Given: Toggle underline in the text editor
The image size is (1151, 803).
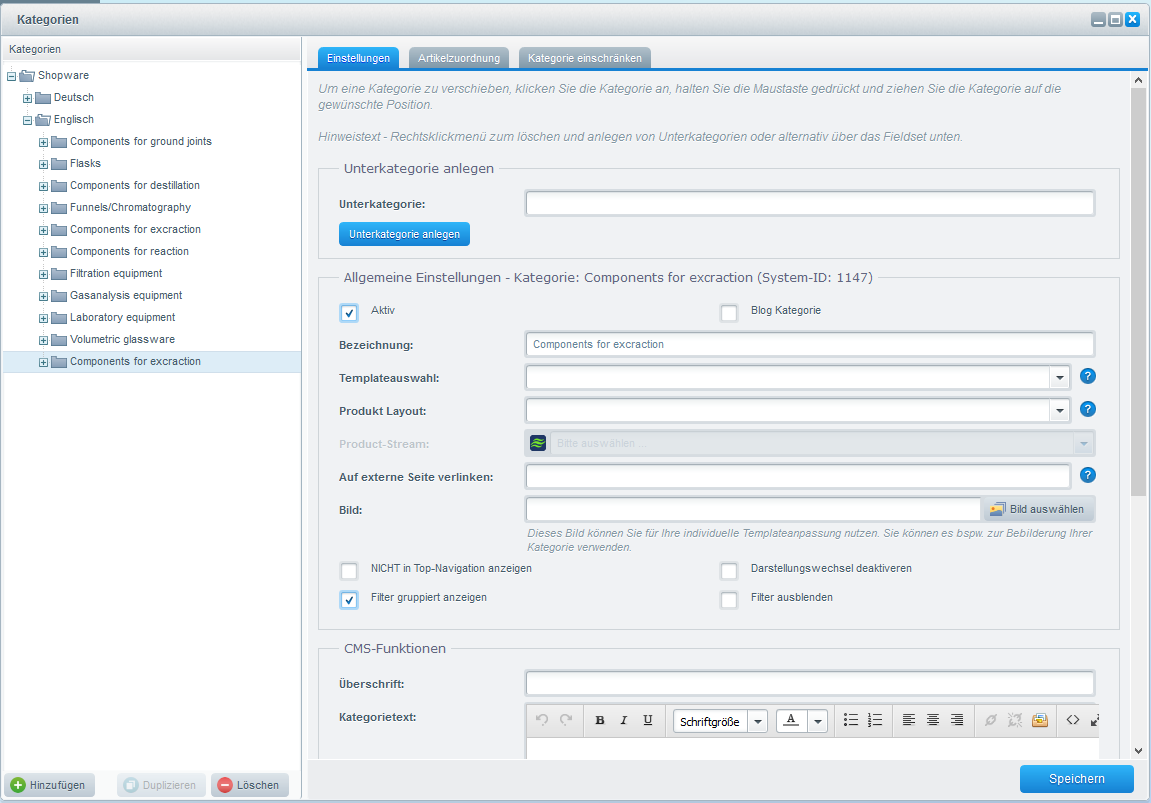Looking at the screenshot, I should point(648,720).
